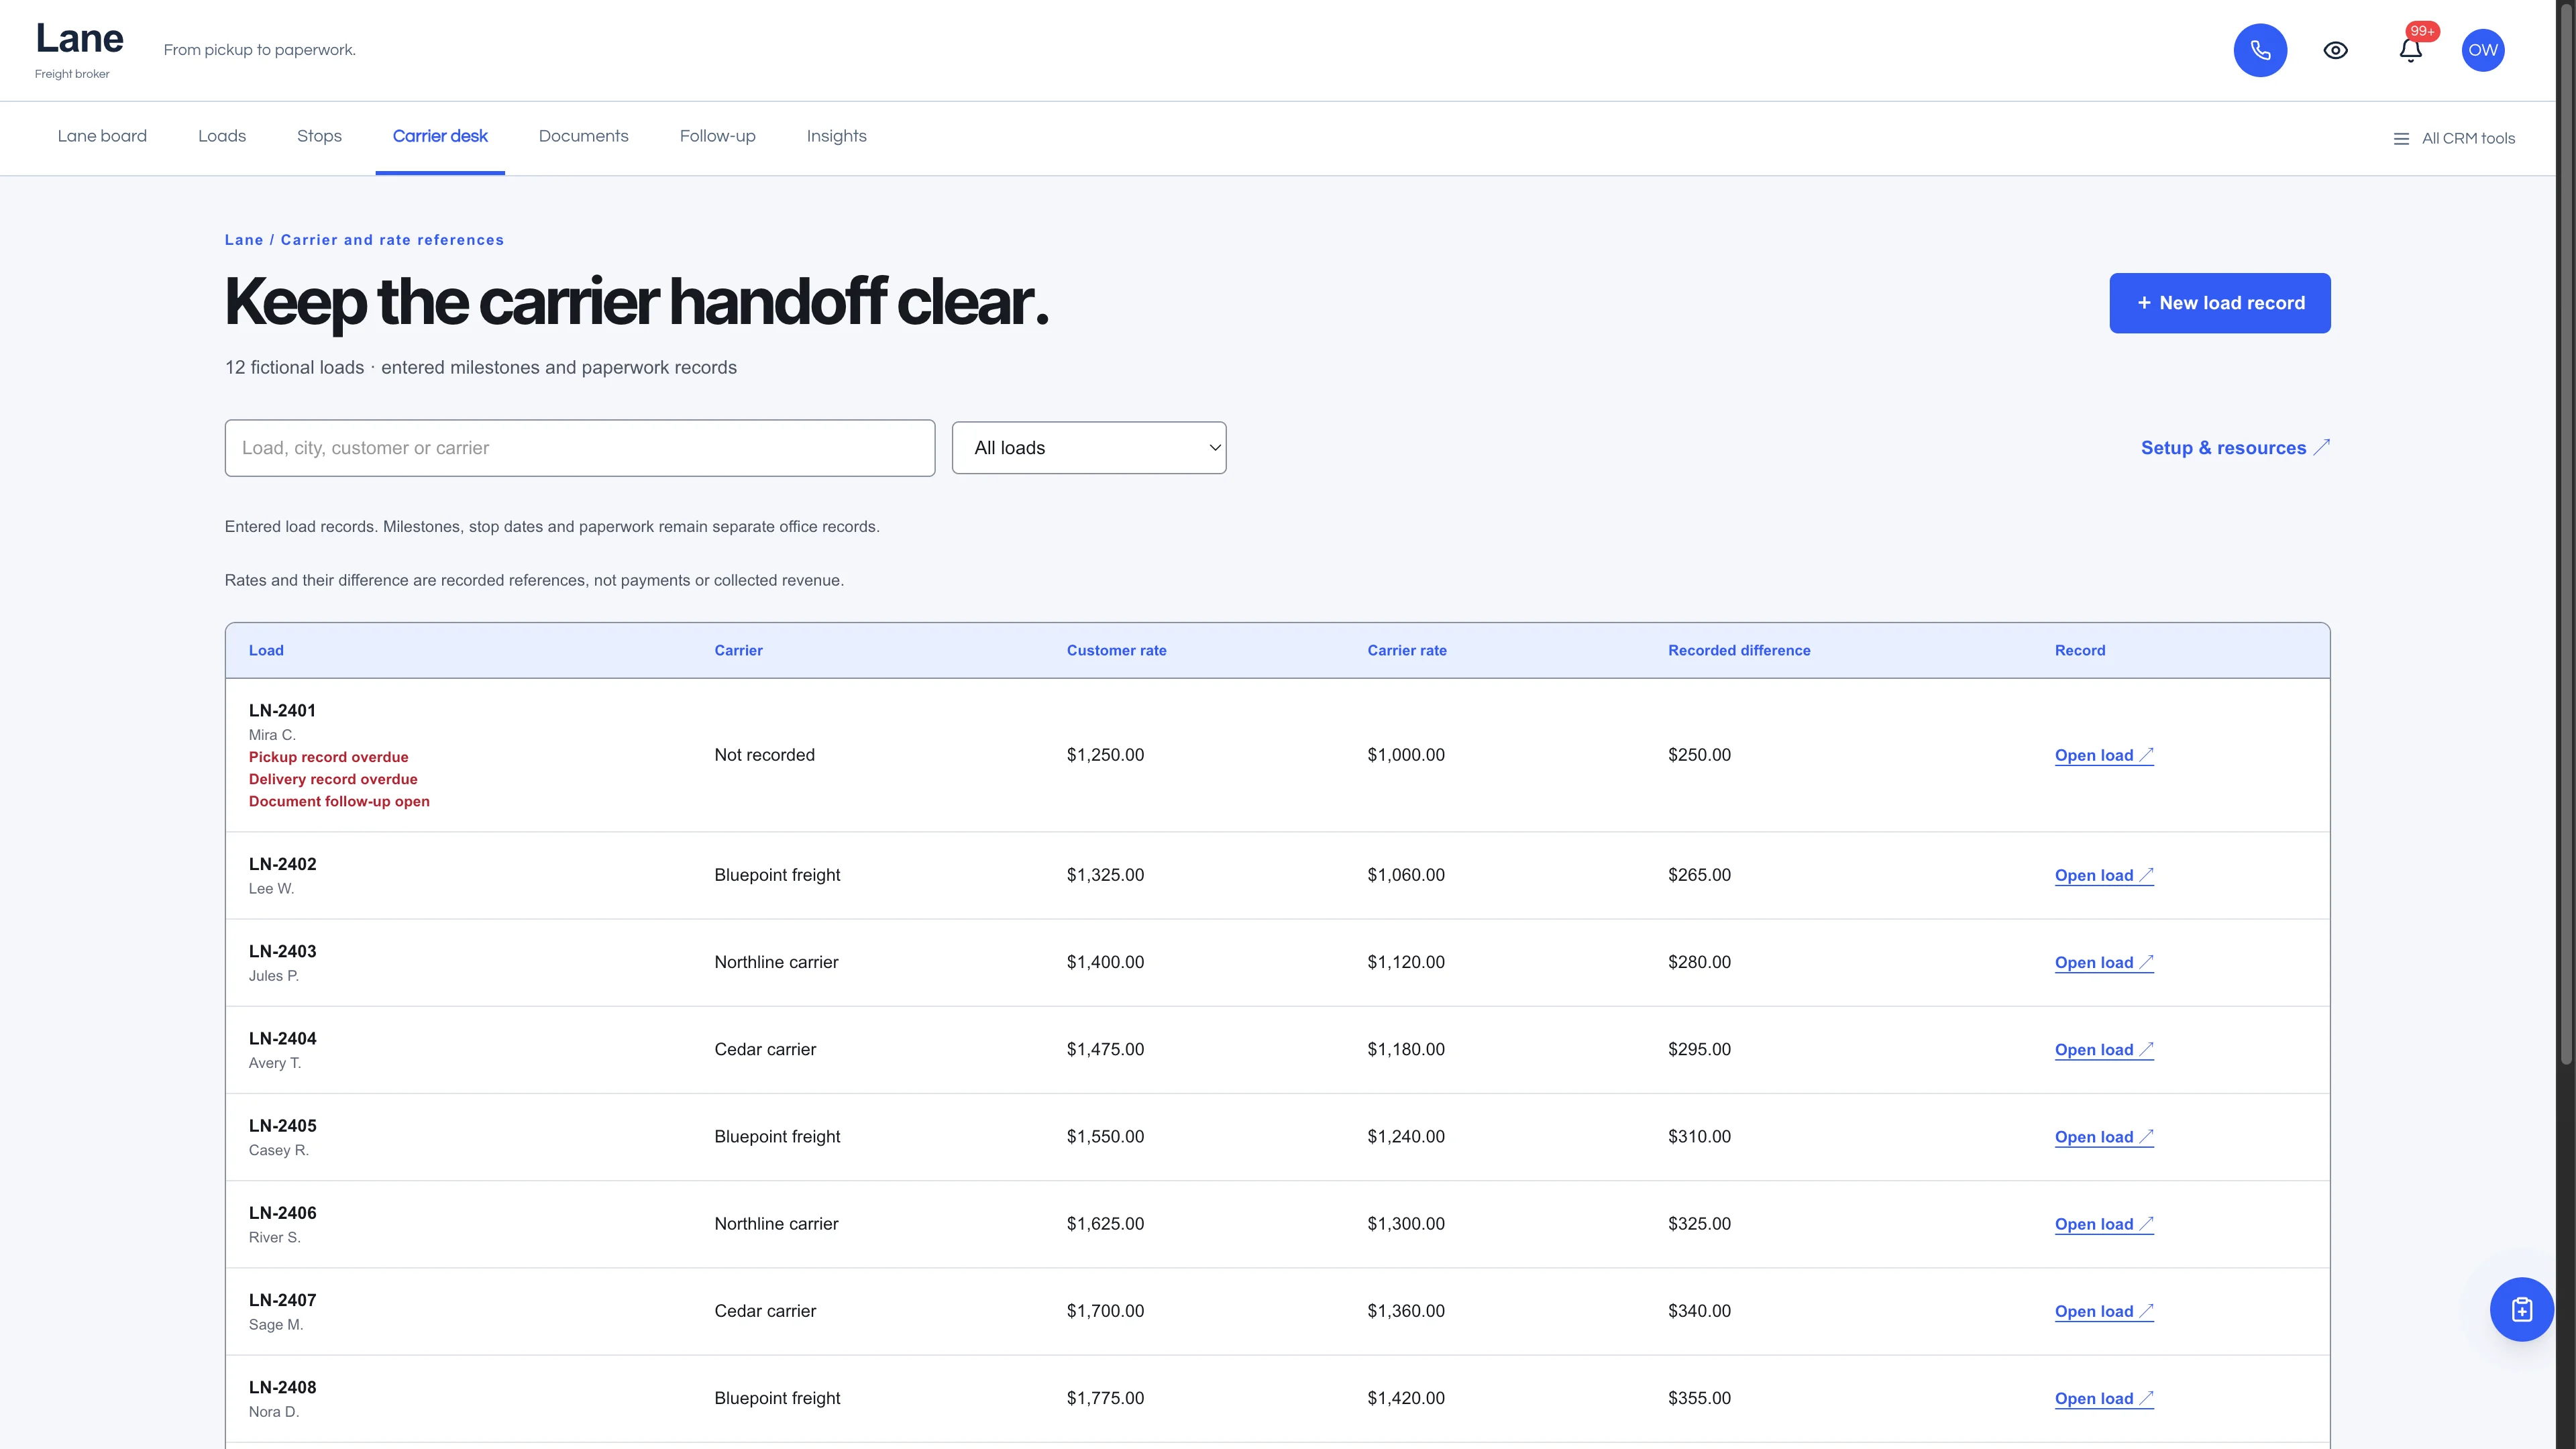
Task: Open load link for LN-2405
Action: pos(2104,1136)
